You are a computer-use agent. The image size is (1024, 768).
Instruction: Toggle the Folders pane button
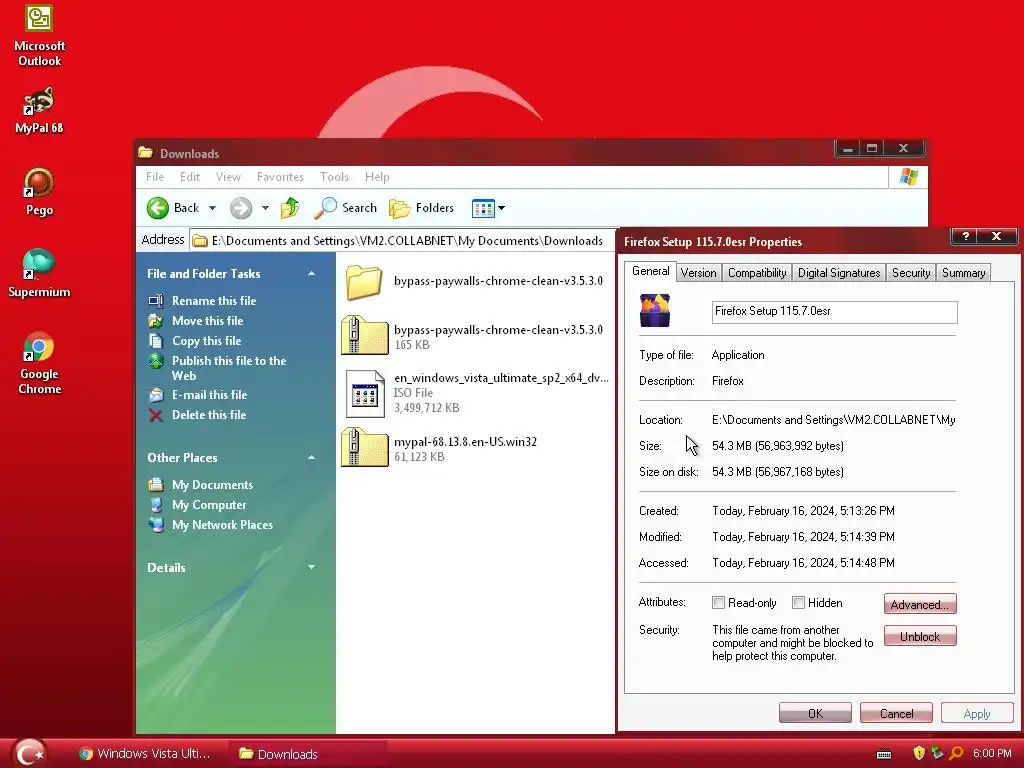421,208
